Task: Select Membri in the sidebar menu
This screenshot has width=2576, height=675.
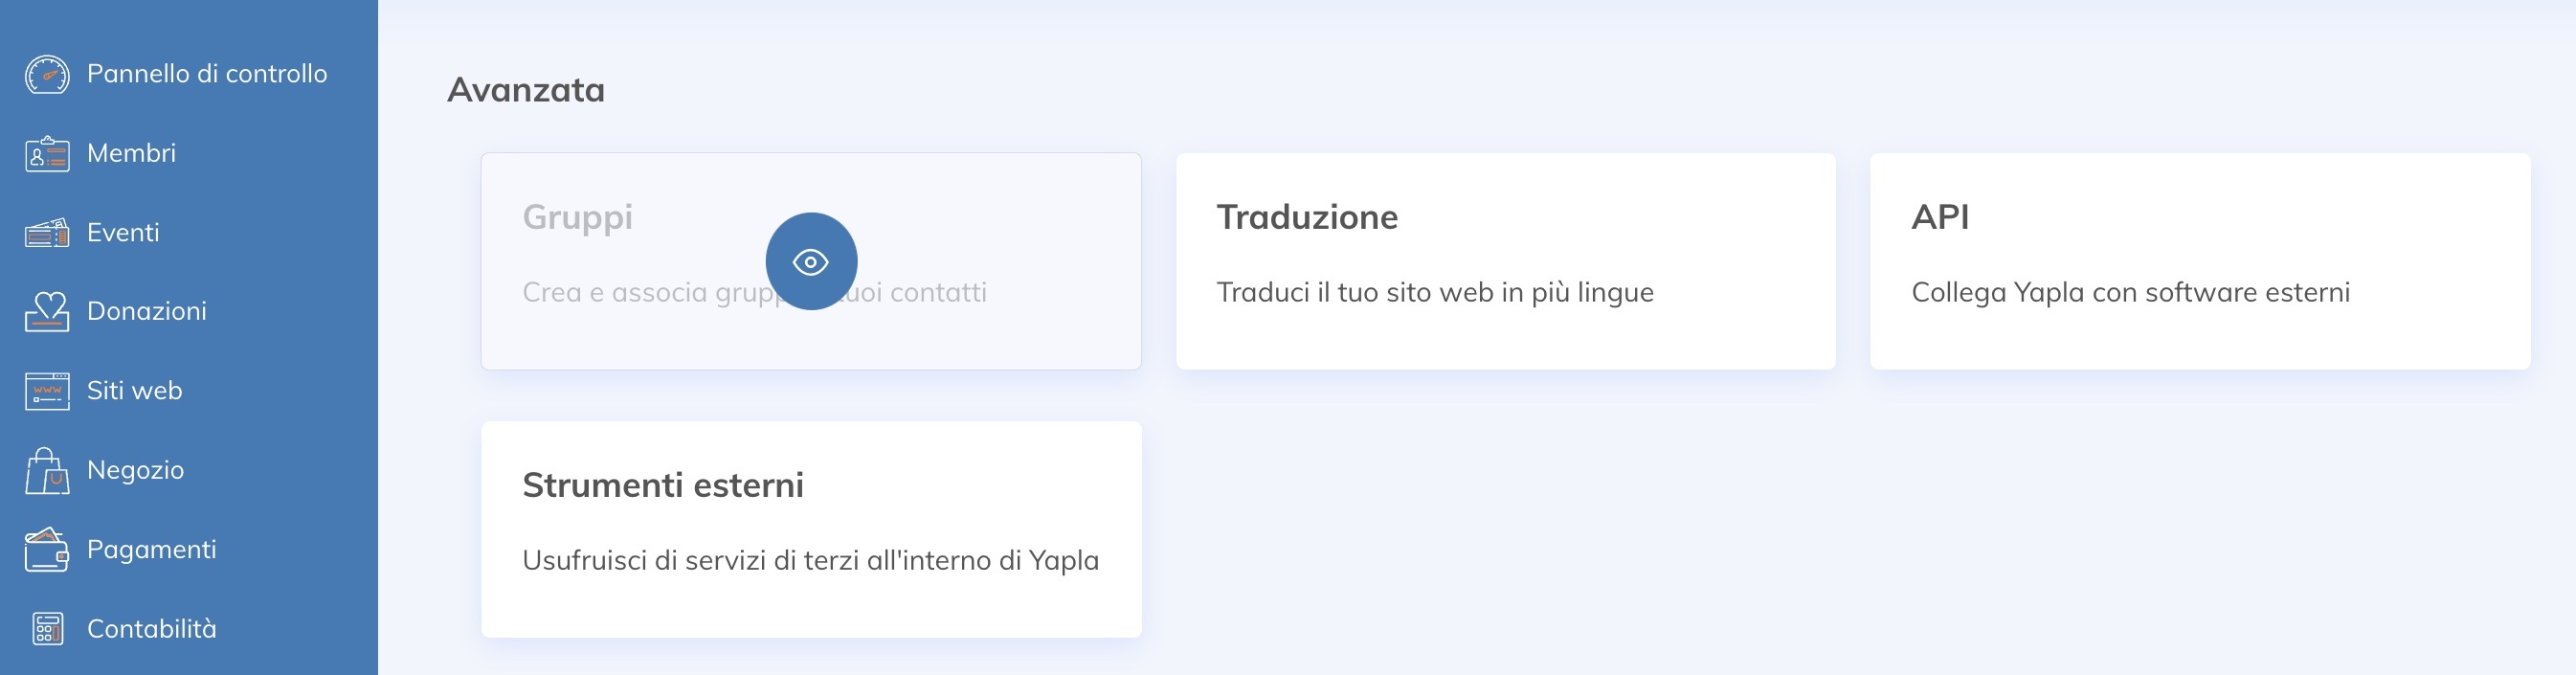Action: tap(131, 152)
